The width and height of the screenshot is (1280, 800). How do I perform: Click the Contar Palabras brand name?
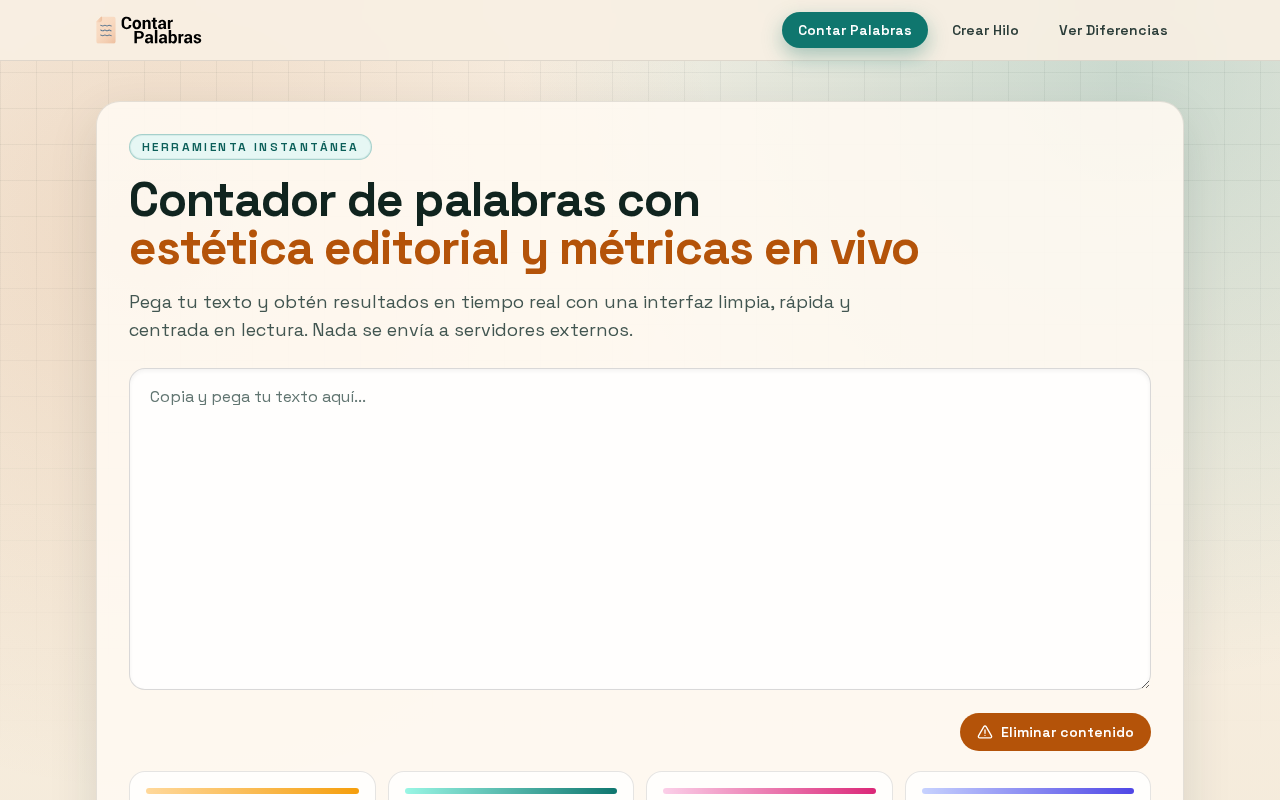tap(161, 30)
